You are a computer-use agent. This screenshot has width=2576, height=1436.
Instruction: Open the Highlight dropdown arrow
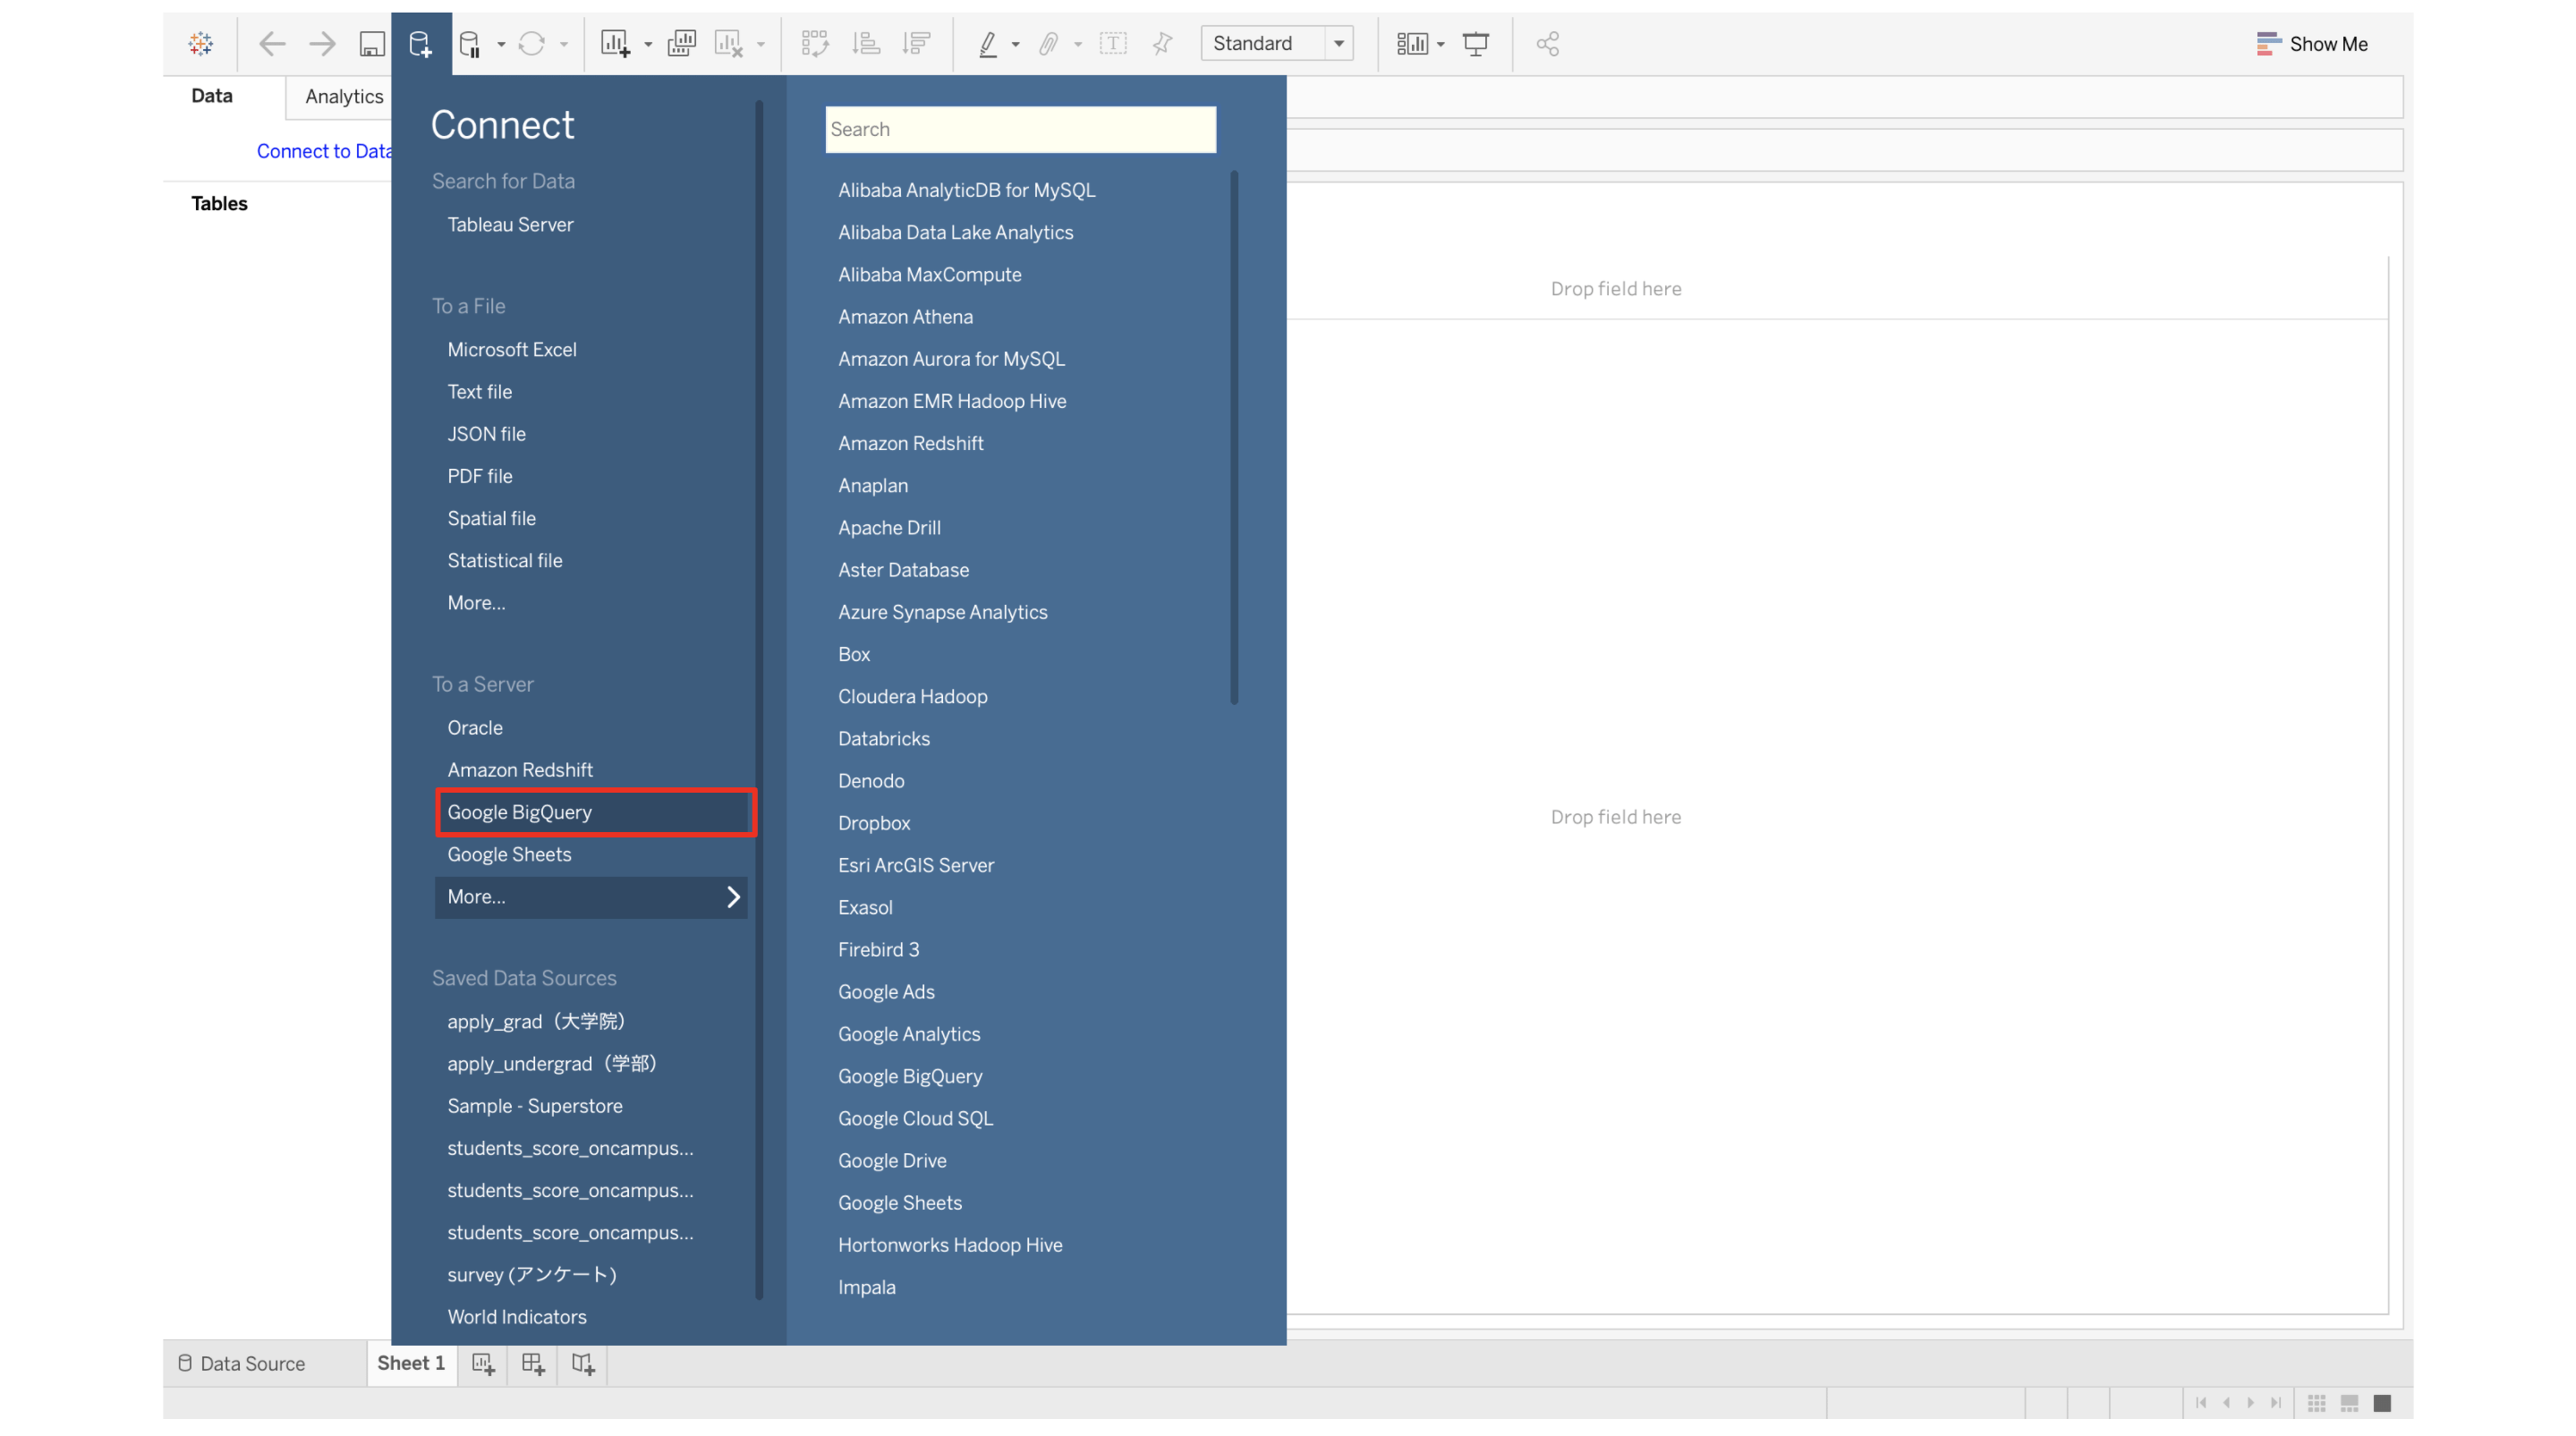[x=1016, y=44]
